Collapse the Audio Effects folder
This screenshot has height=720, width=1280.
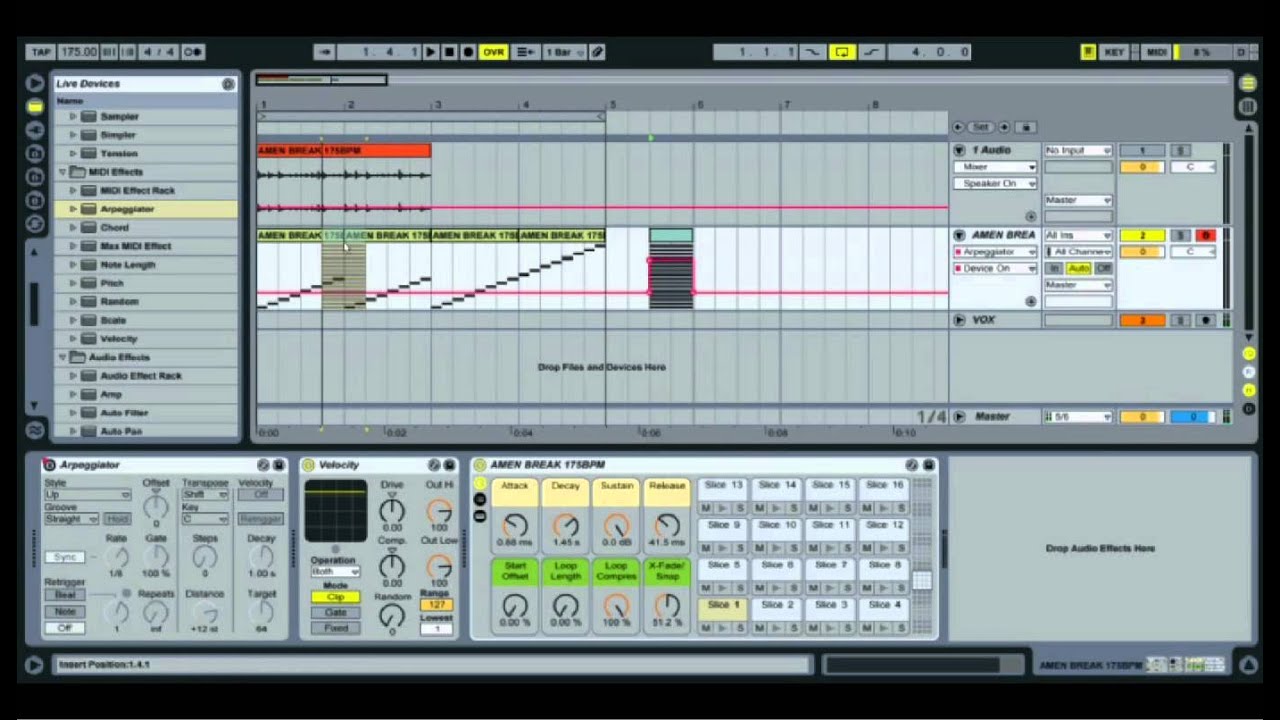[x=62, y=357]
